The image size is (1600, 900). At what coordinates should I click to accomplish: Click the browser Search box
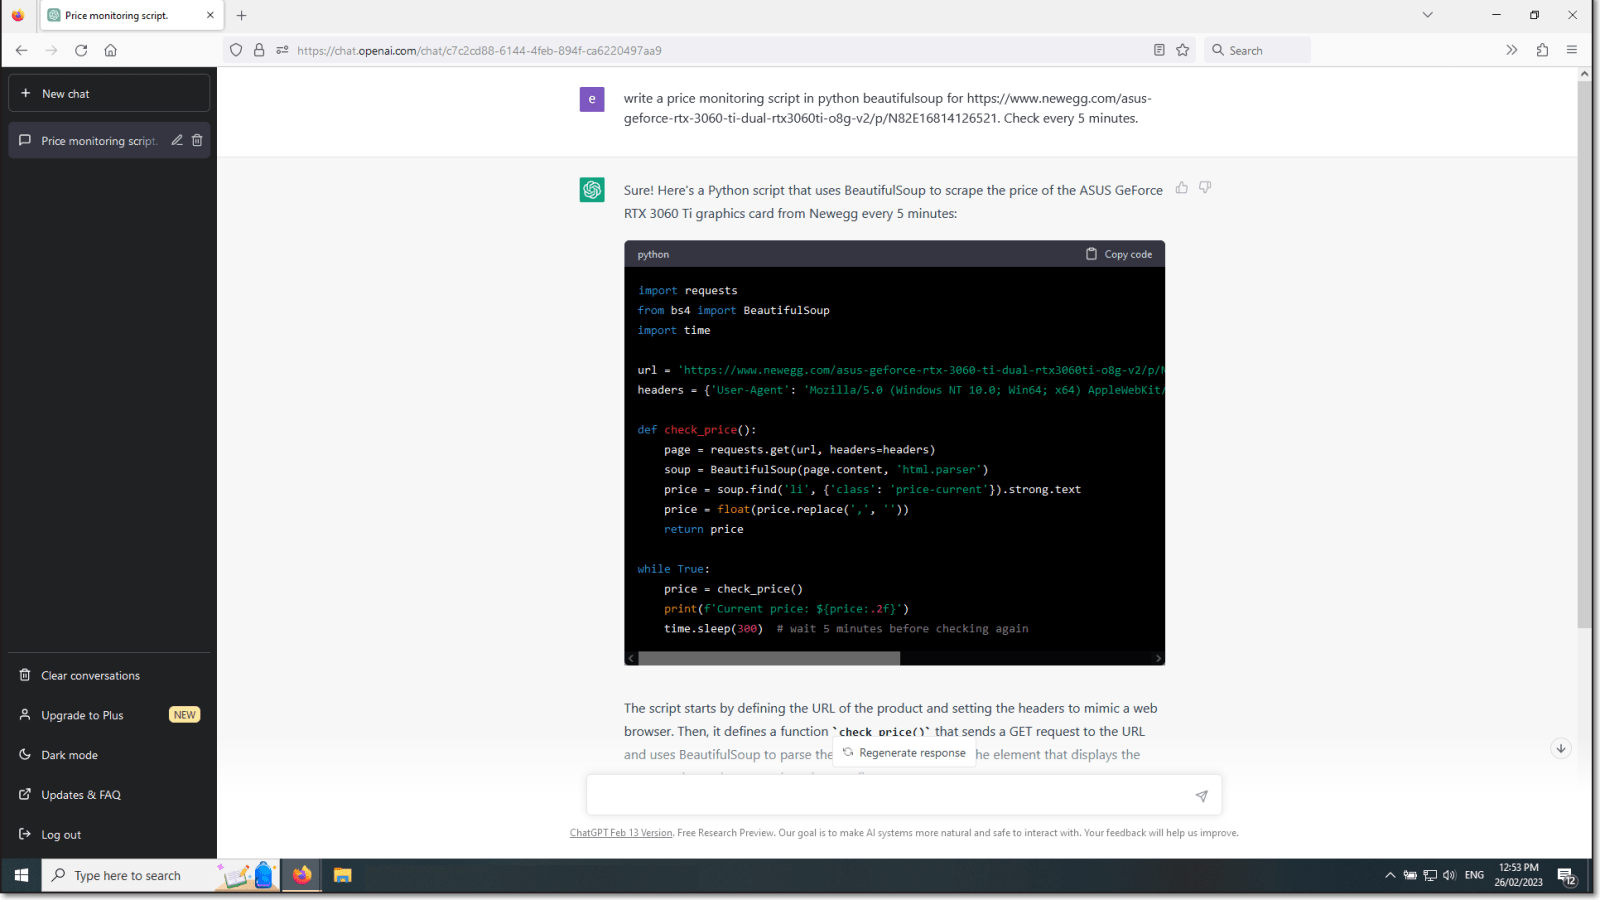(x=1258, y=50)
